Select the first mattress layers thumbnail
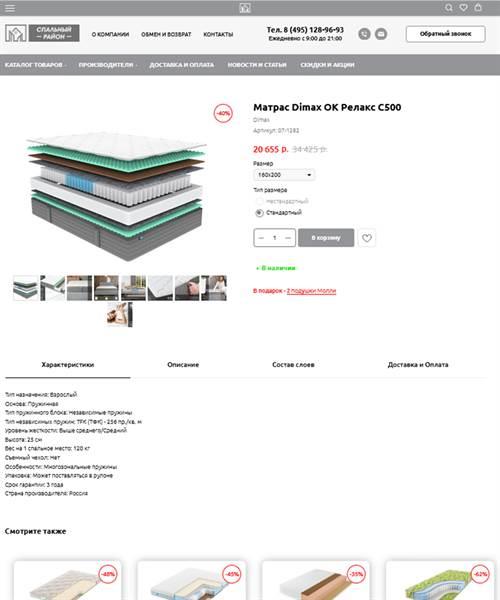Image resolution: width=500 pixels, height=600 pixels. 26,288
